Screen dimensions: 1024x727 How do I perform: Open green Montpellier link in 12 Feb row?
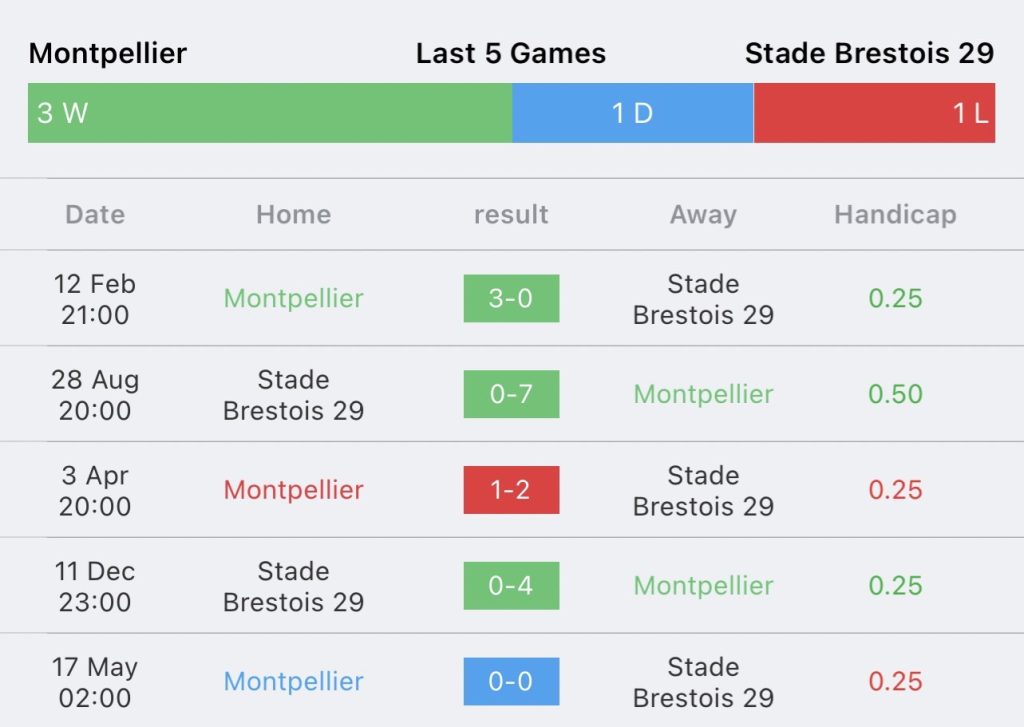294,299
